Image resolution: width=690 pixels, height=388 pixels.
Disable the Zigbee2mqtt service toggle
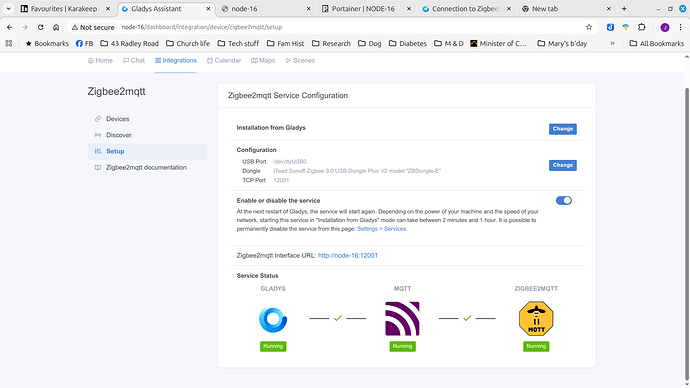point(564,201)
